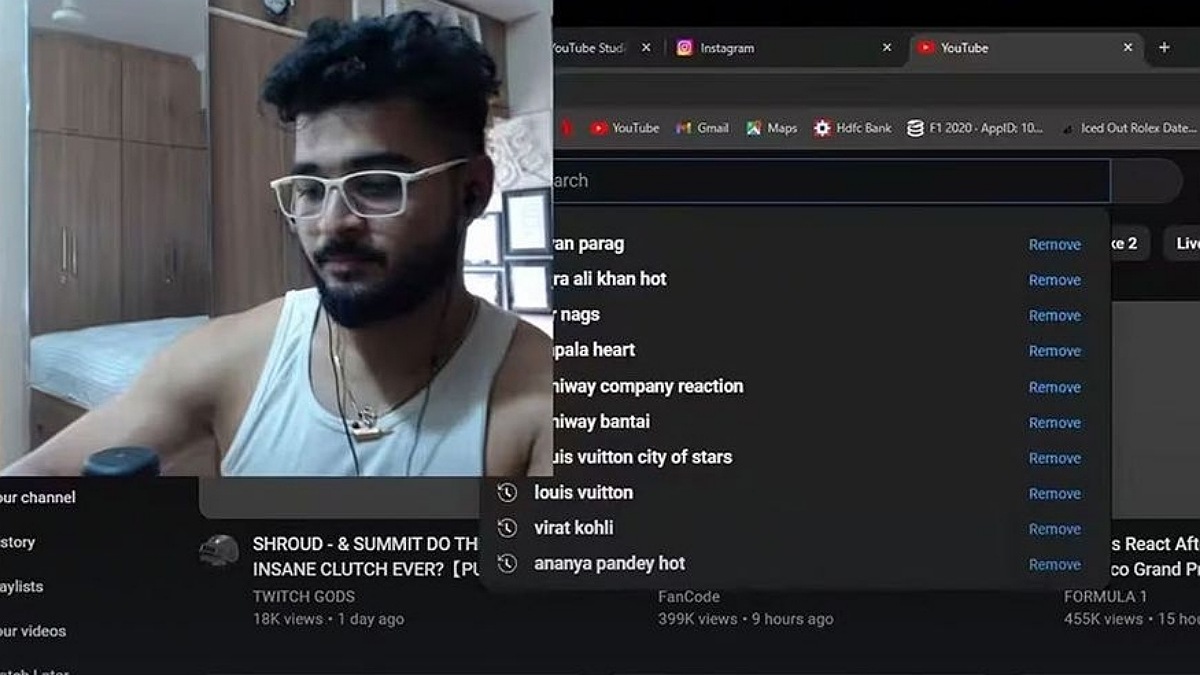Image resolution: width=1200 pixels, height=675 pixels.
Task: Open the Maps bookmark
Action: click(771, 128)
